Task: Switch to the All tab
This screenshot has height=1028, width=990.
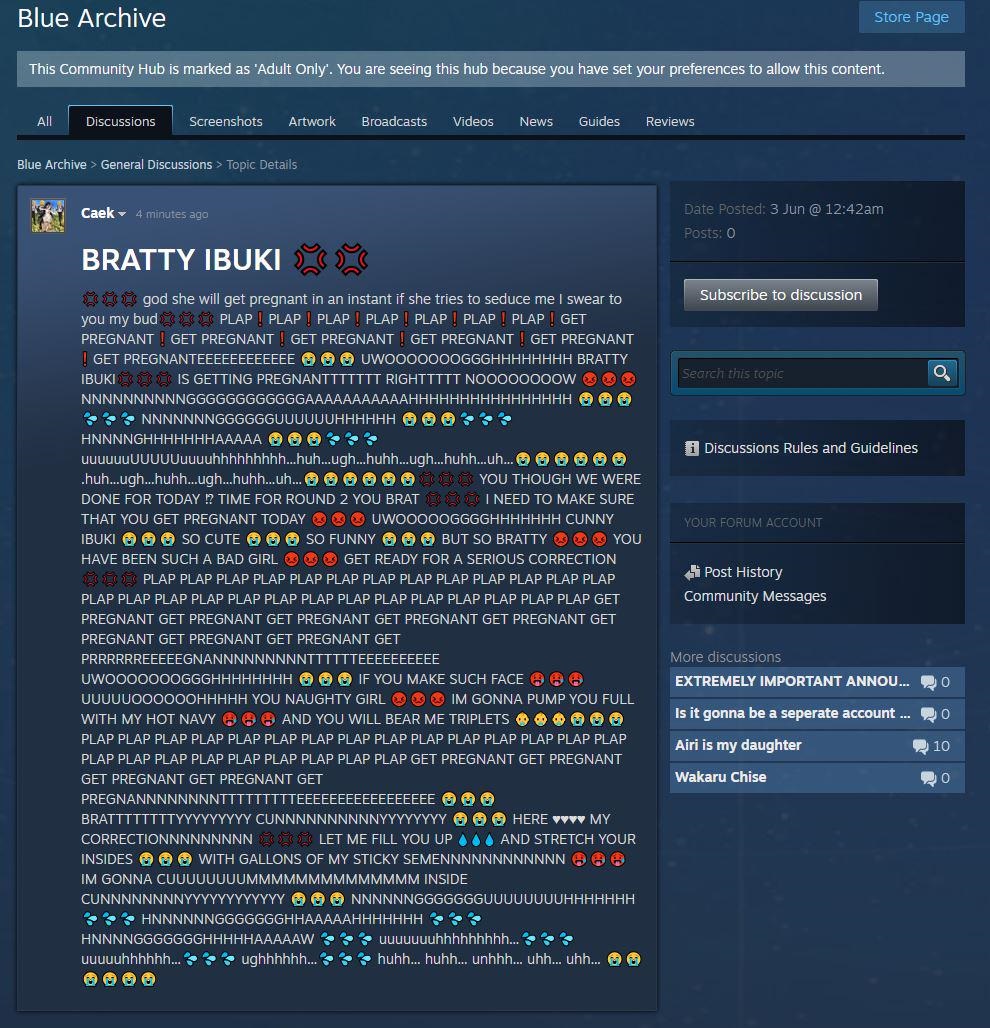Action: click(x=45, y=121)
